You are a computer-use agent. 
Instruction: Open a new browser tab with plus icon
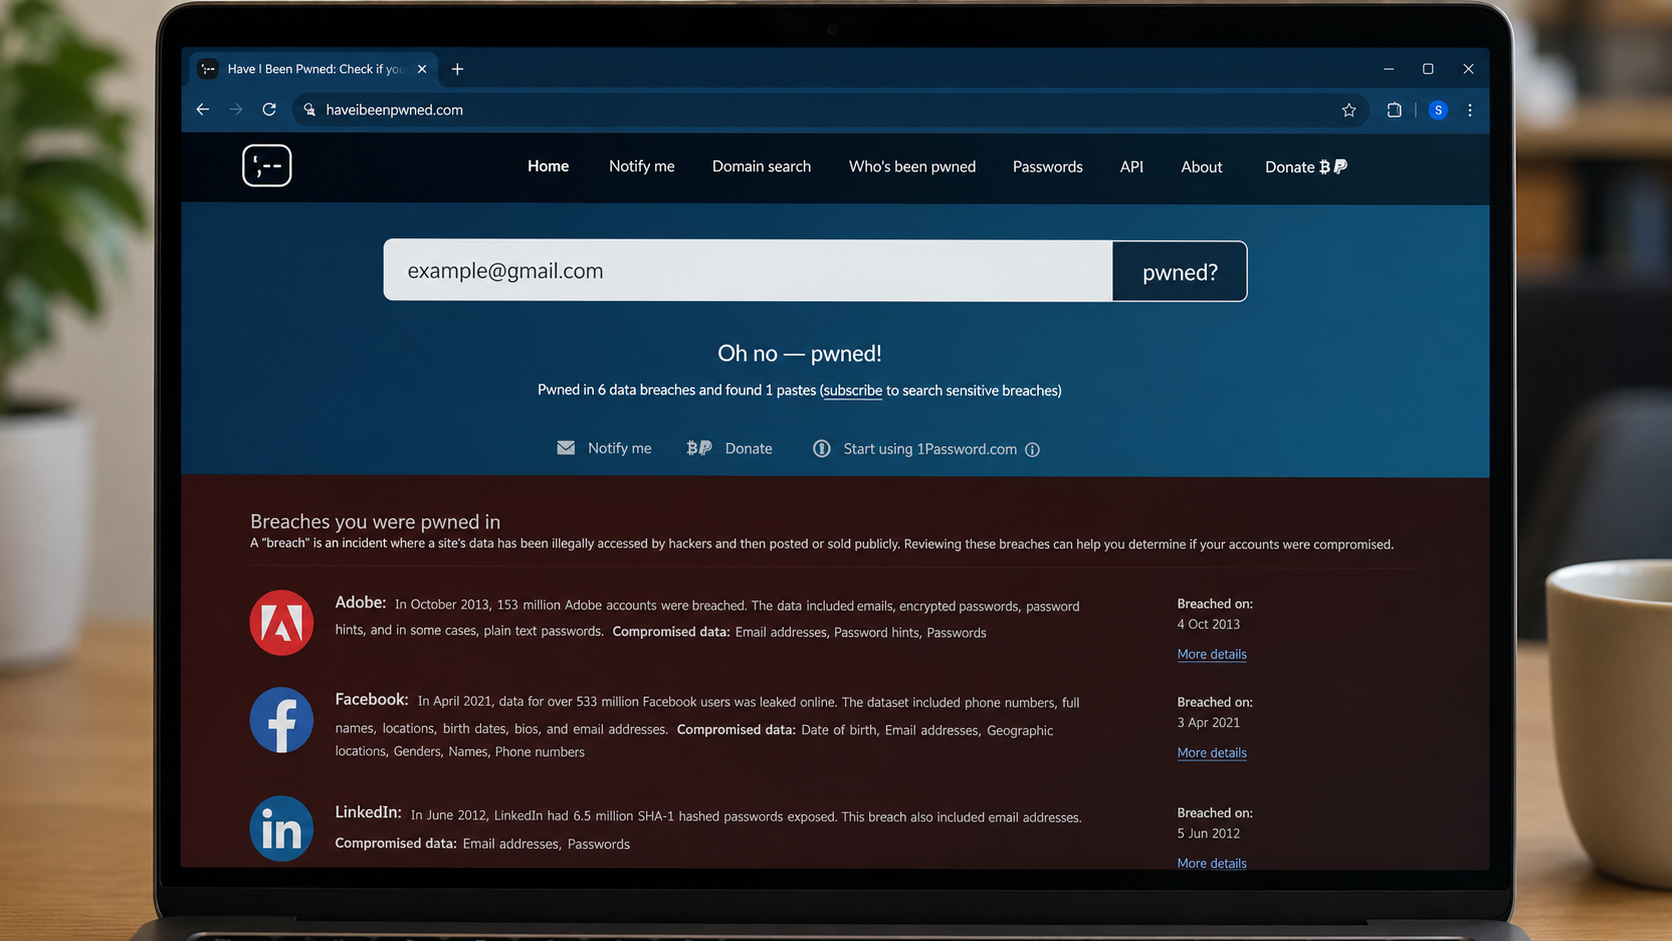click(457, 69)
